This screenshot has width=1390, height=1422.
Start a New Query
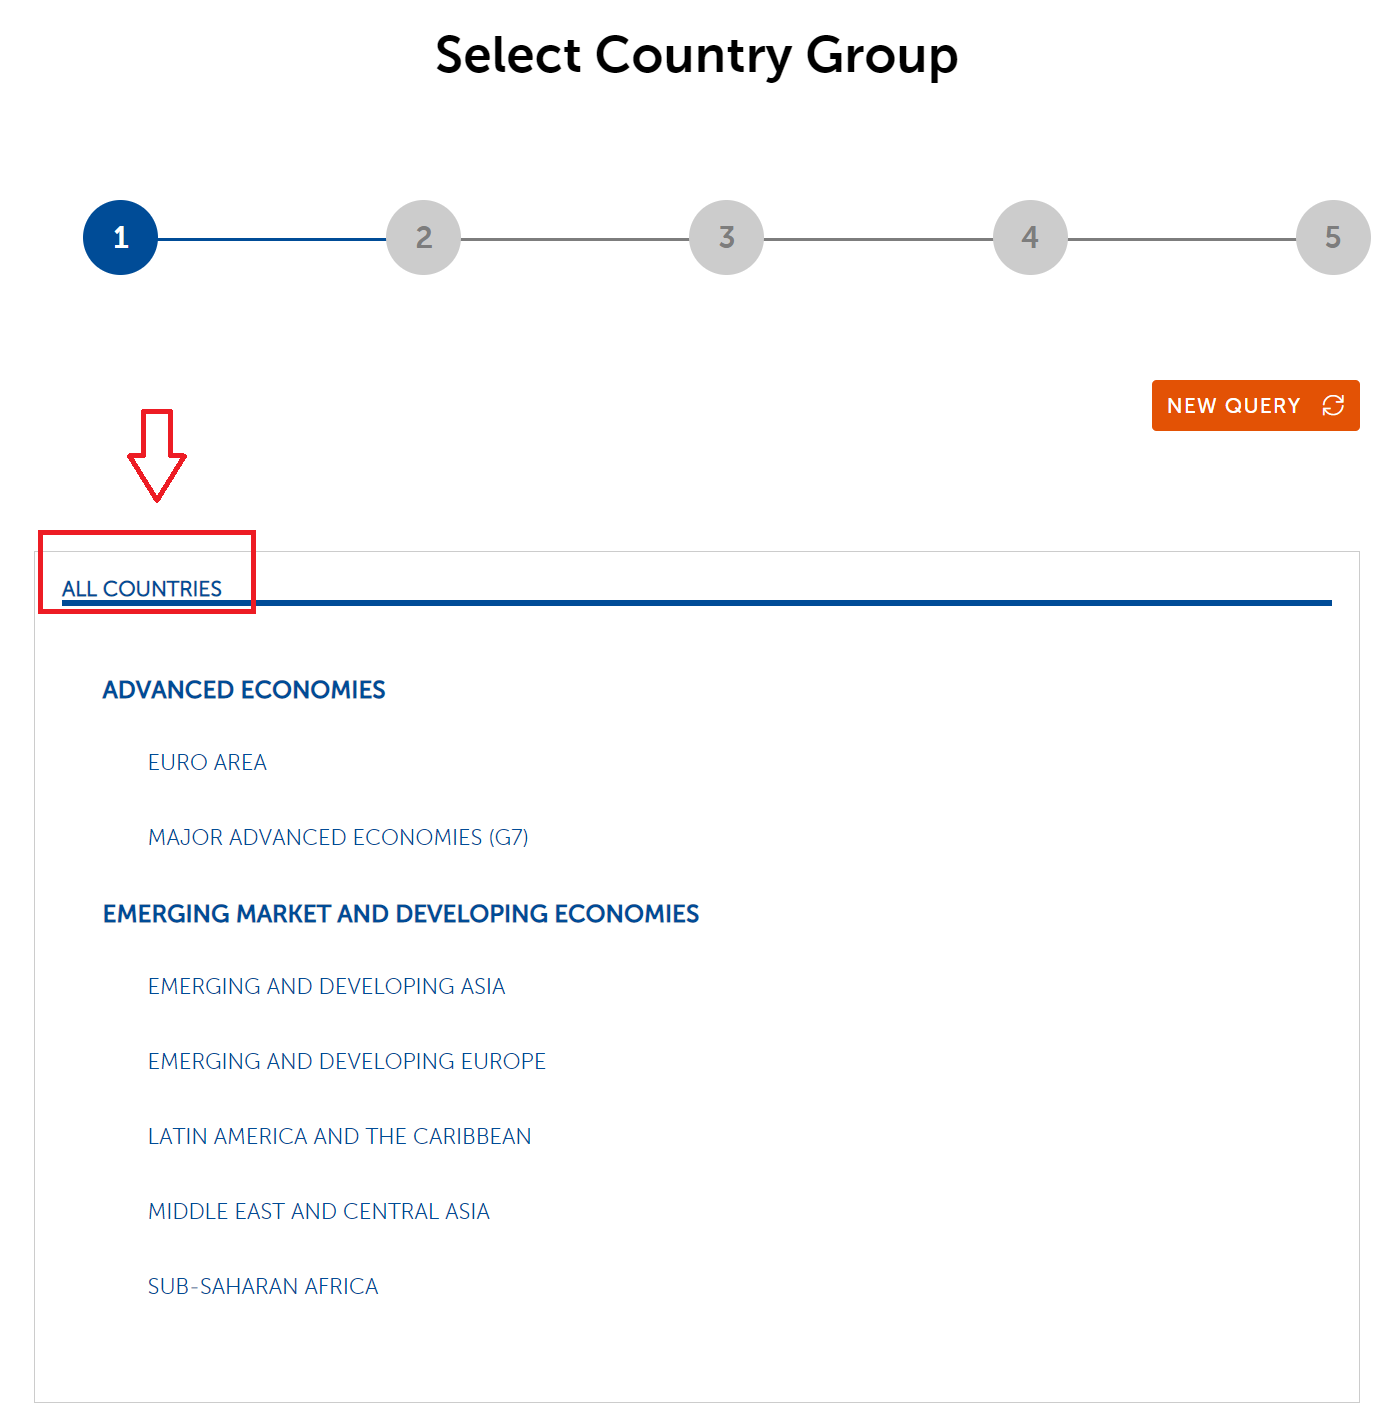1234,406
